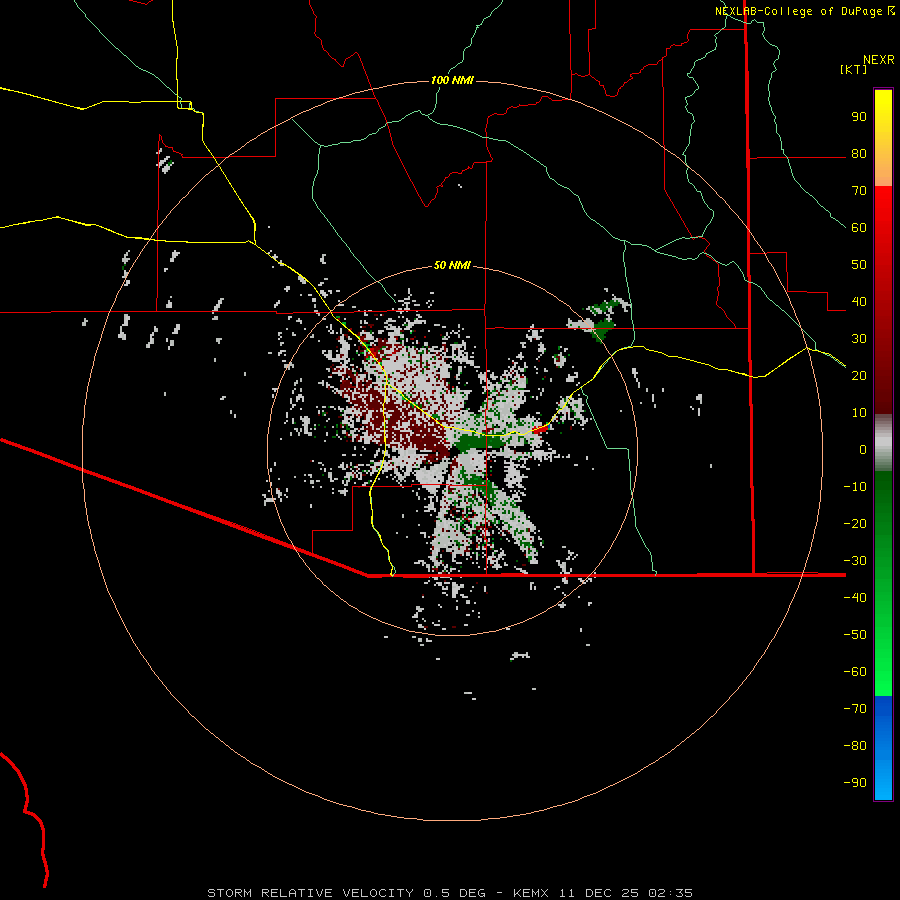
Task: Click the 60 value on velocity scale
Action: click(x=859, y=228)
